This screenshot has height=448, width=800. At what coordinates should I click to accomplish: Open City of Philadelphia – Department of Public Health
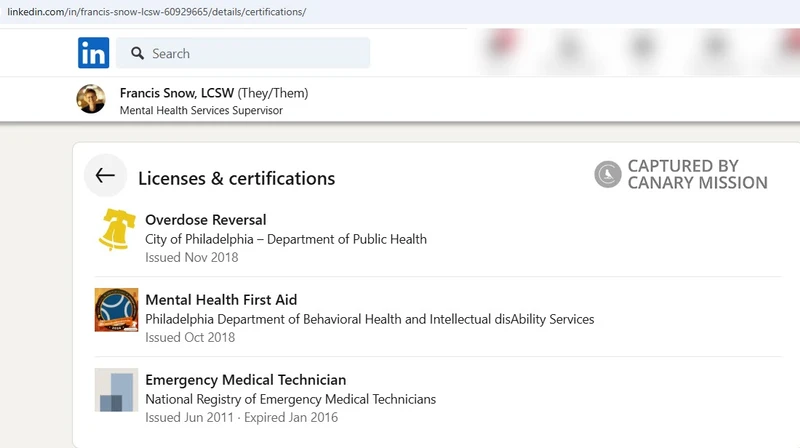tap(286, 239)
